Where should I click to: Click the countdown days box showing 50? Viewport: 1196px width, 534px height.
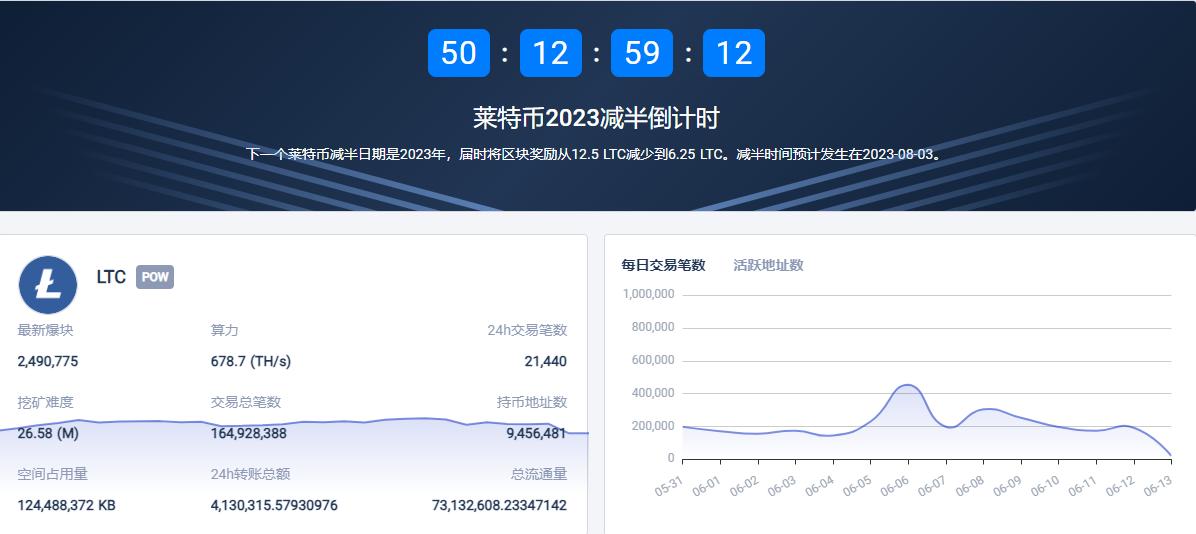point(458,53)
